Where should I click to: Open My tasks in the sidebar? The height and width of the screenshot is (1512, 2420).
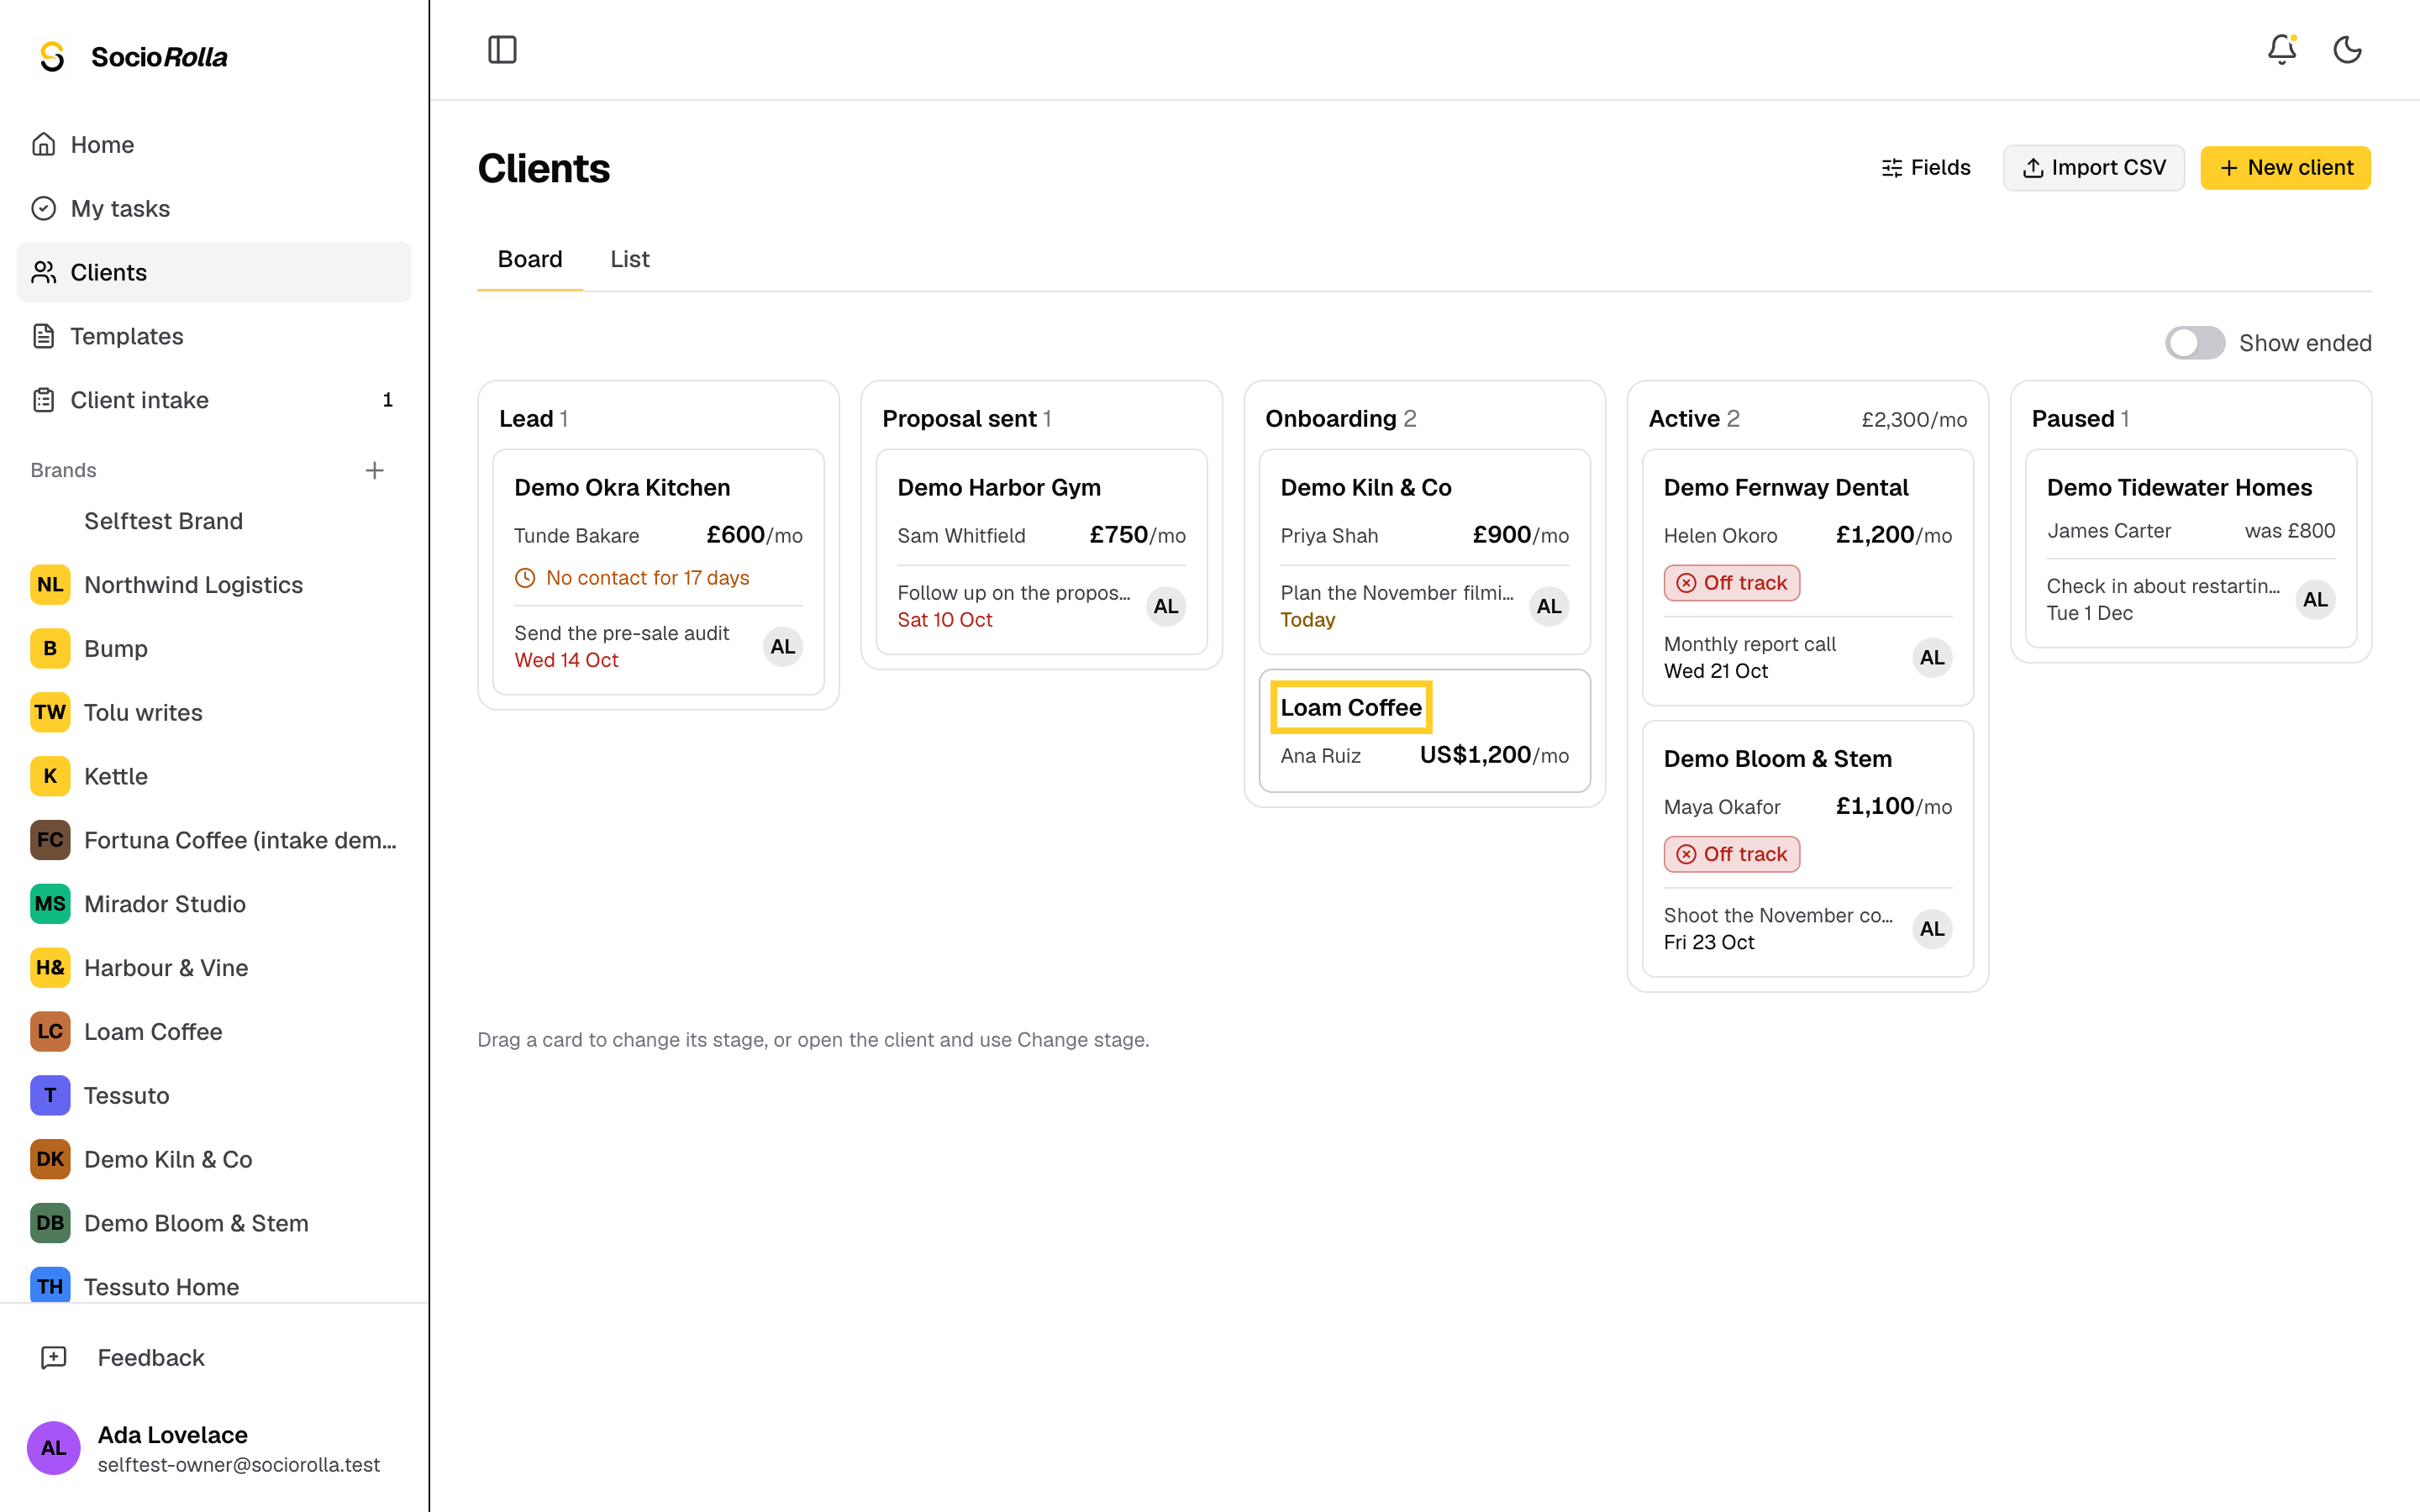214,208
